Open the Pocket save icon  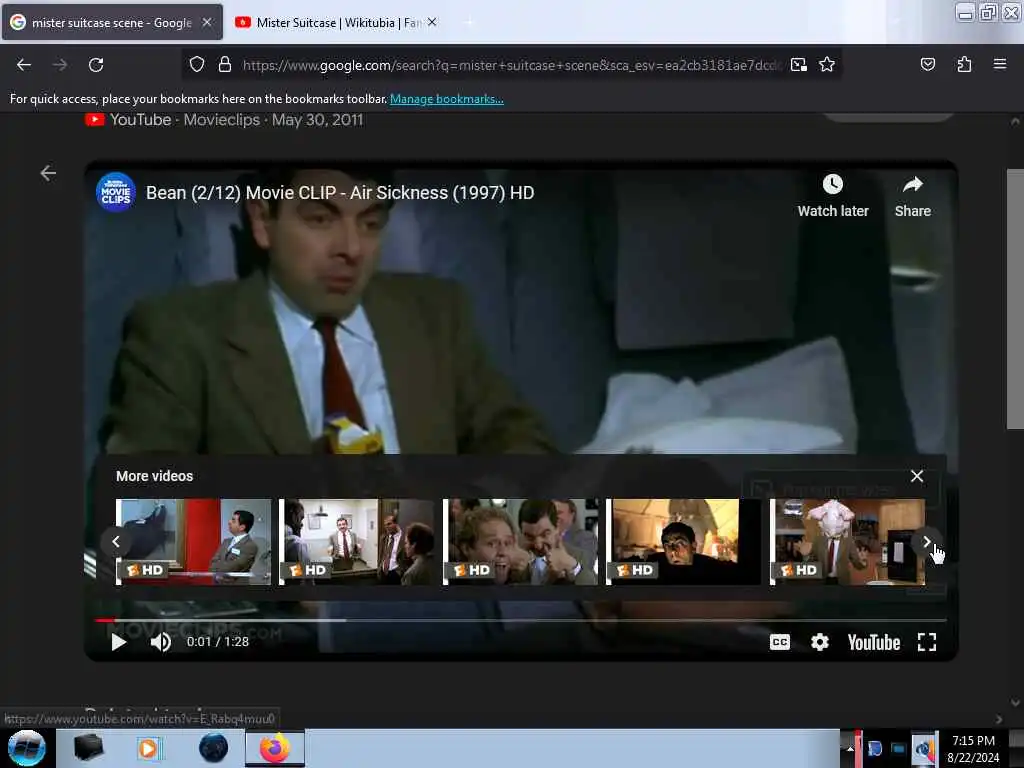pos(927,65)
